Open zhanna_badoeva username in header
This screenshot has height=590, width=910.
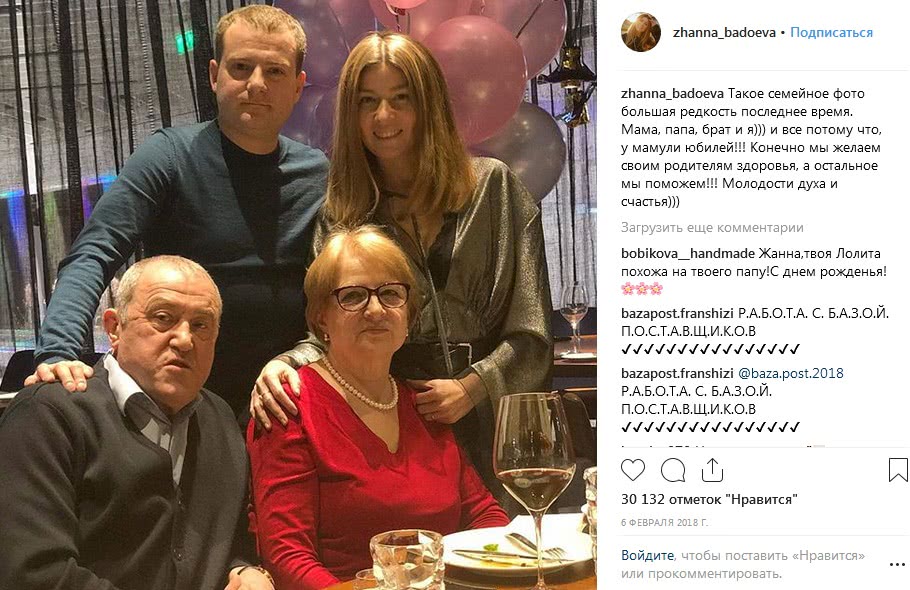point(724,32)
